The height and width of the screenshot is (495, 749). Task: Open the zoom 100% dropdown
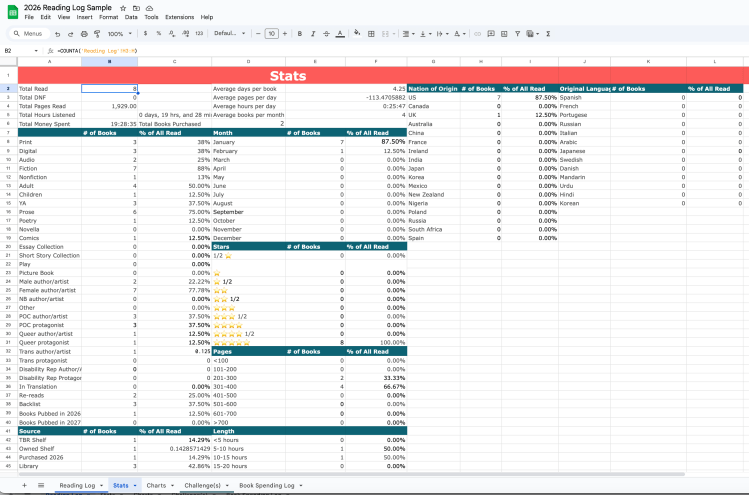tap(123, 33)
